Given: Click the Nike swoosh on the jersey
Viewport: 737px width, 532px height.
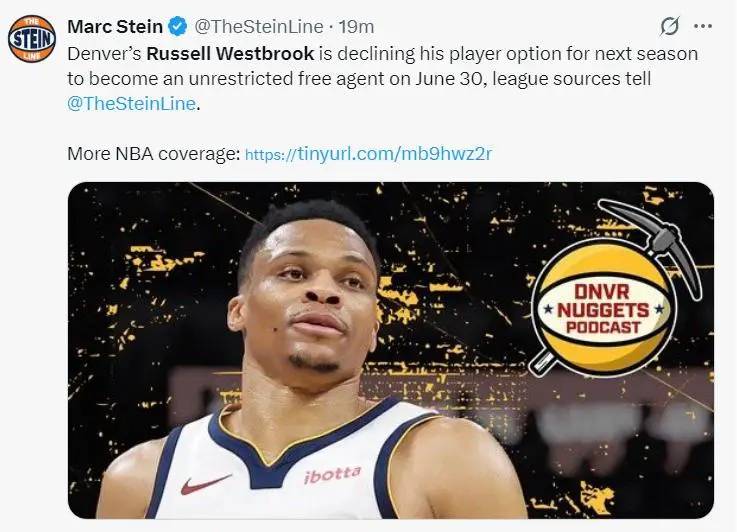Looking at the screenshot, I should [x=205, y=484].
